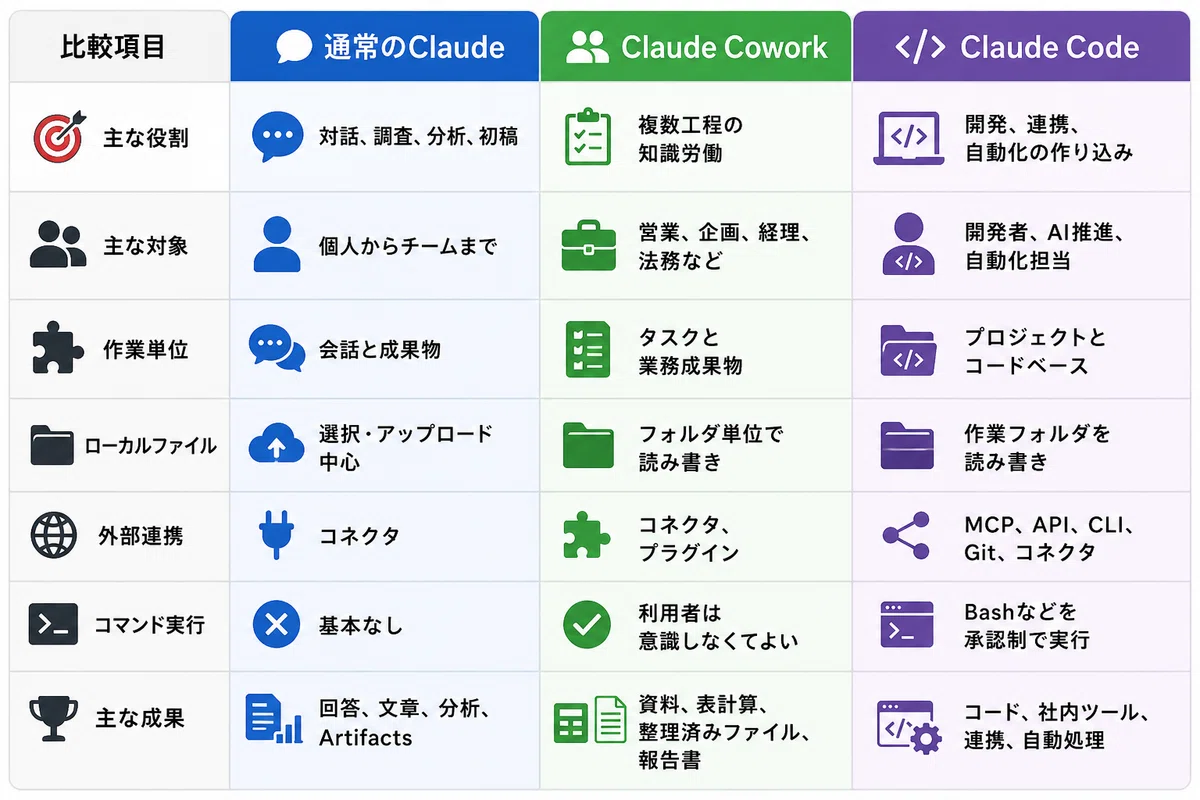
Task: Click the purple share nodes icon beside MCP、API、CLI
Action: pyautogui.click(x=906, y=535)
